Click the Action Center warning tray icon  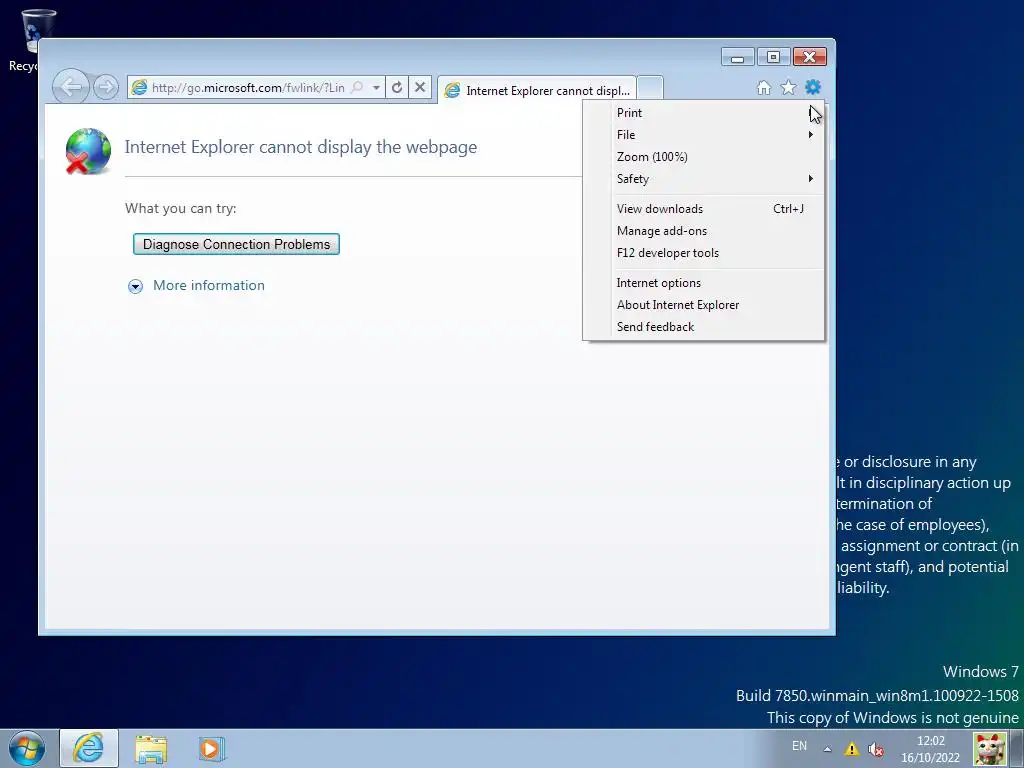[852, 749]
